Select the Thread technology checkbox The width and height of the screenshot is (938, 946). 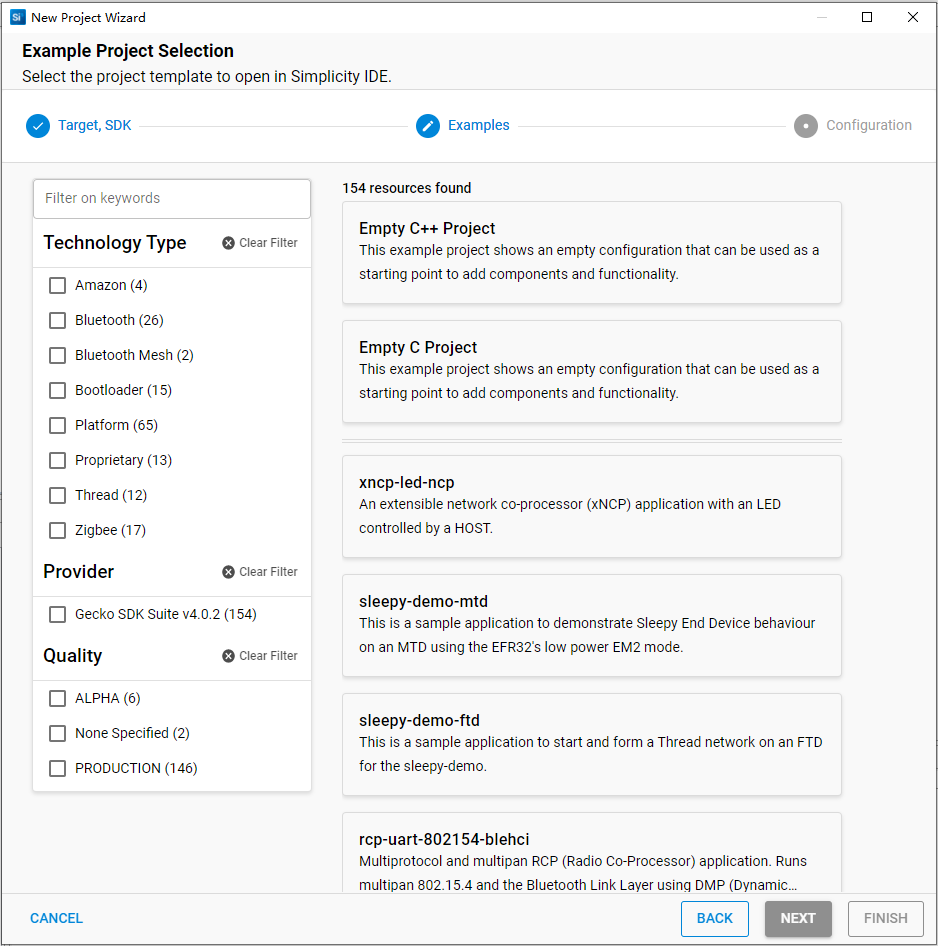coord(58,496)
